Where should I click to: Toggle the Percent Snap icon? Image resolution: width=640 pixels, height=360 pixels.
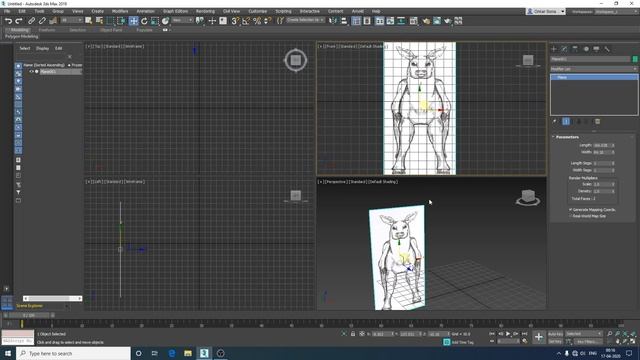click(257, 21)
